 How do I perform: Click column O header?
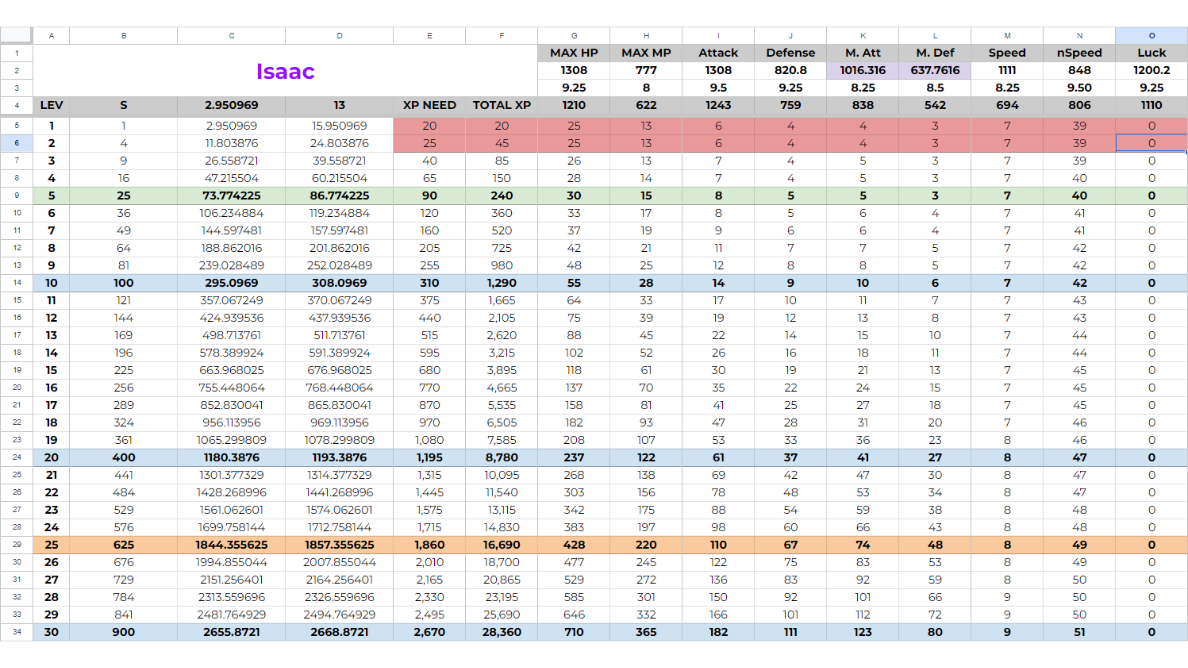[x=1151, y=36]
